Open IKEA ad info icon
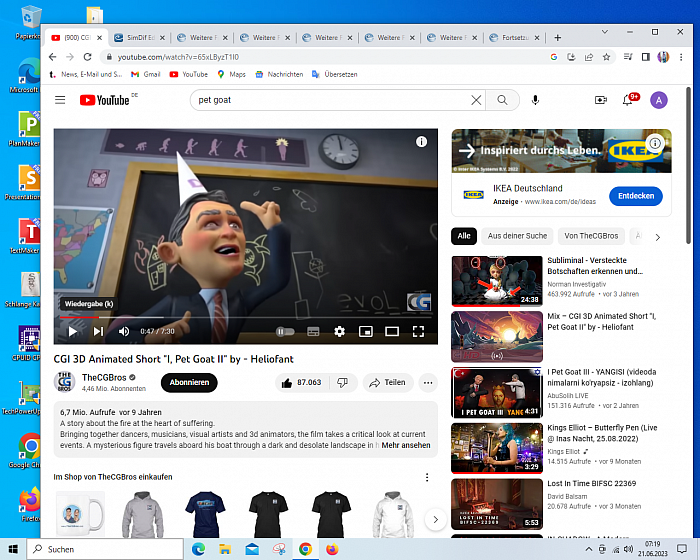700x560 pixels. (655, 143)
